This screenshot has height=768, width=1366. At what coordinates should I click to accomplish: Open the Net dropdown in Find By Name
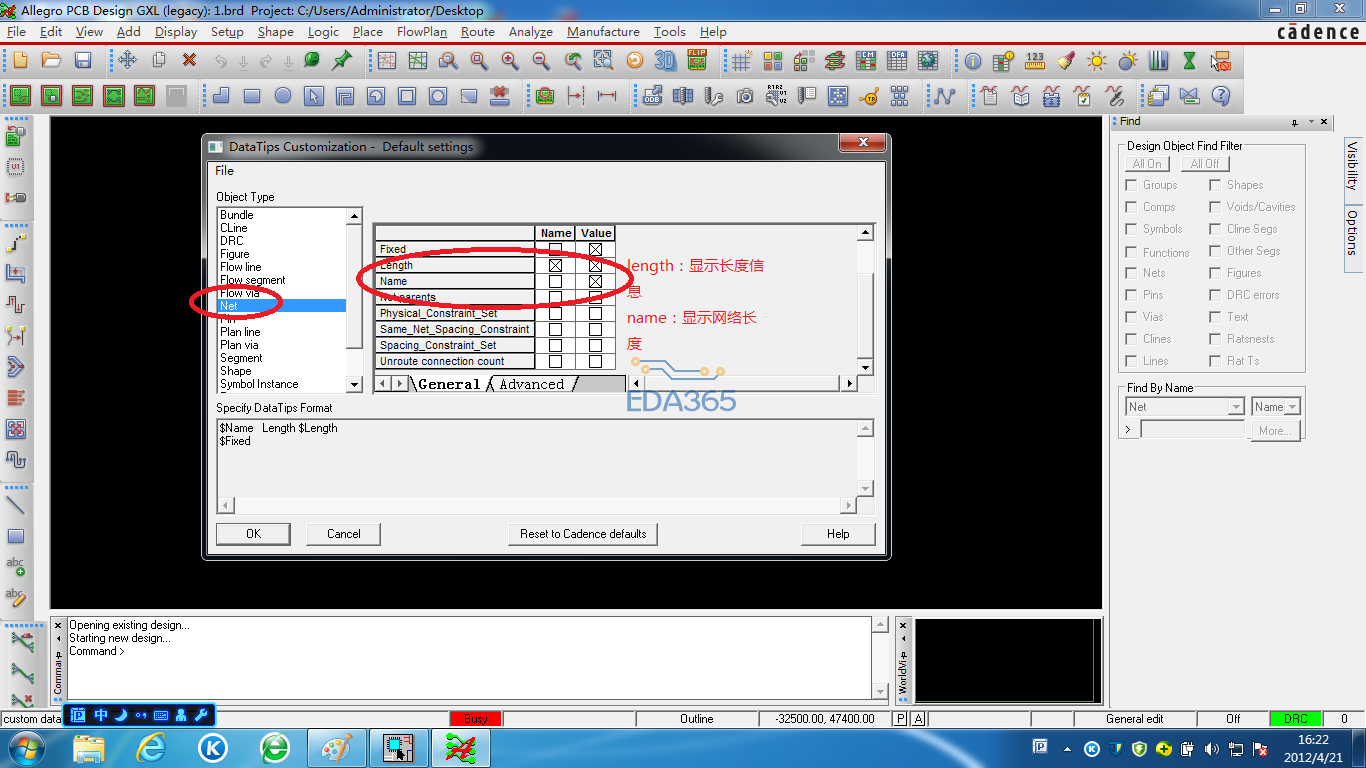click(x=1236, y=407)
